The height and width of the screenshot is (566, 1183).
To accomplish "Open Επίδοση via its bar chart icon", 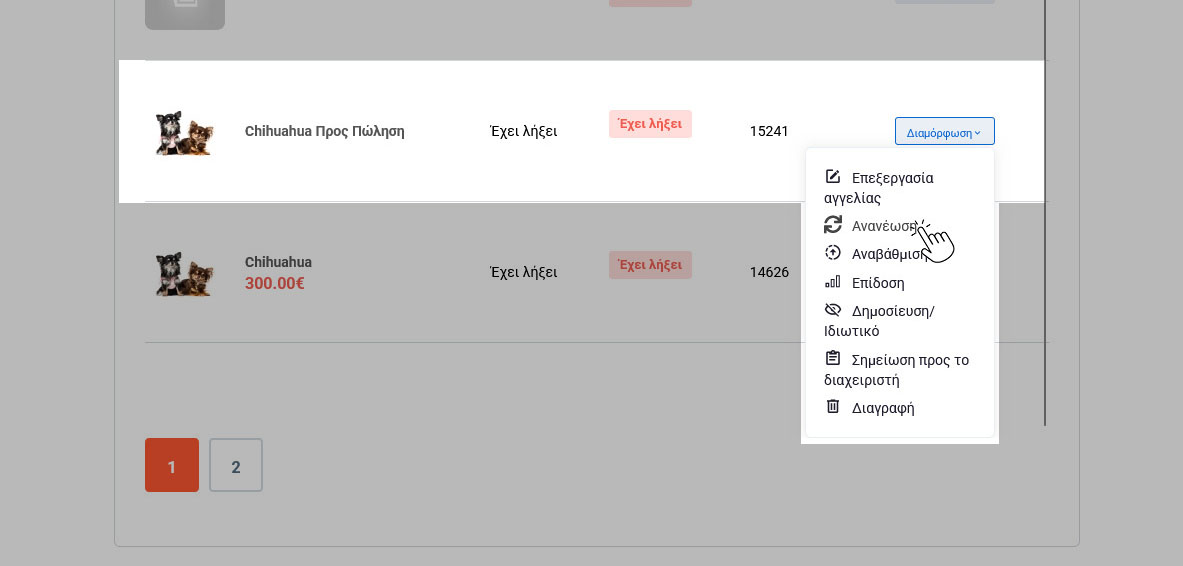I will point(833,282).
